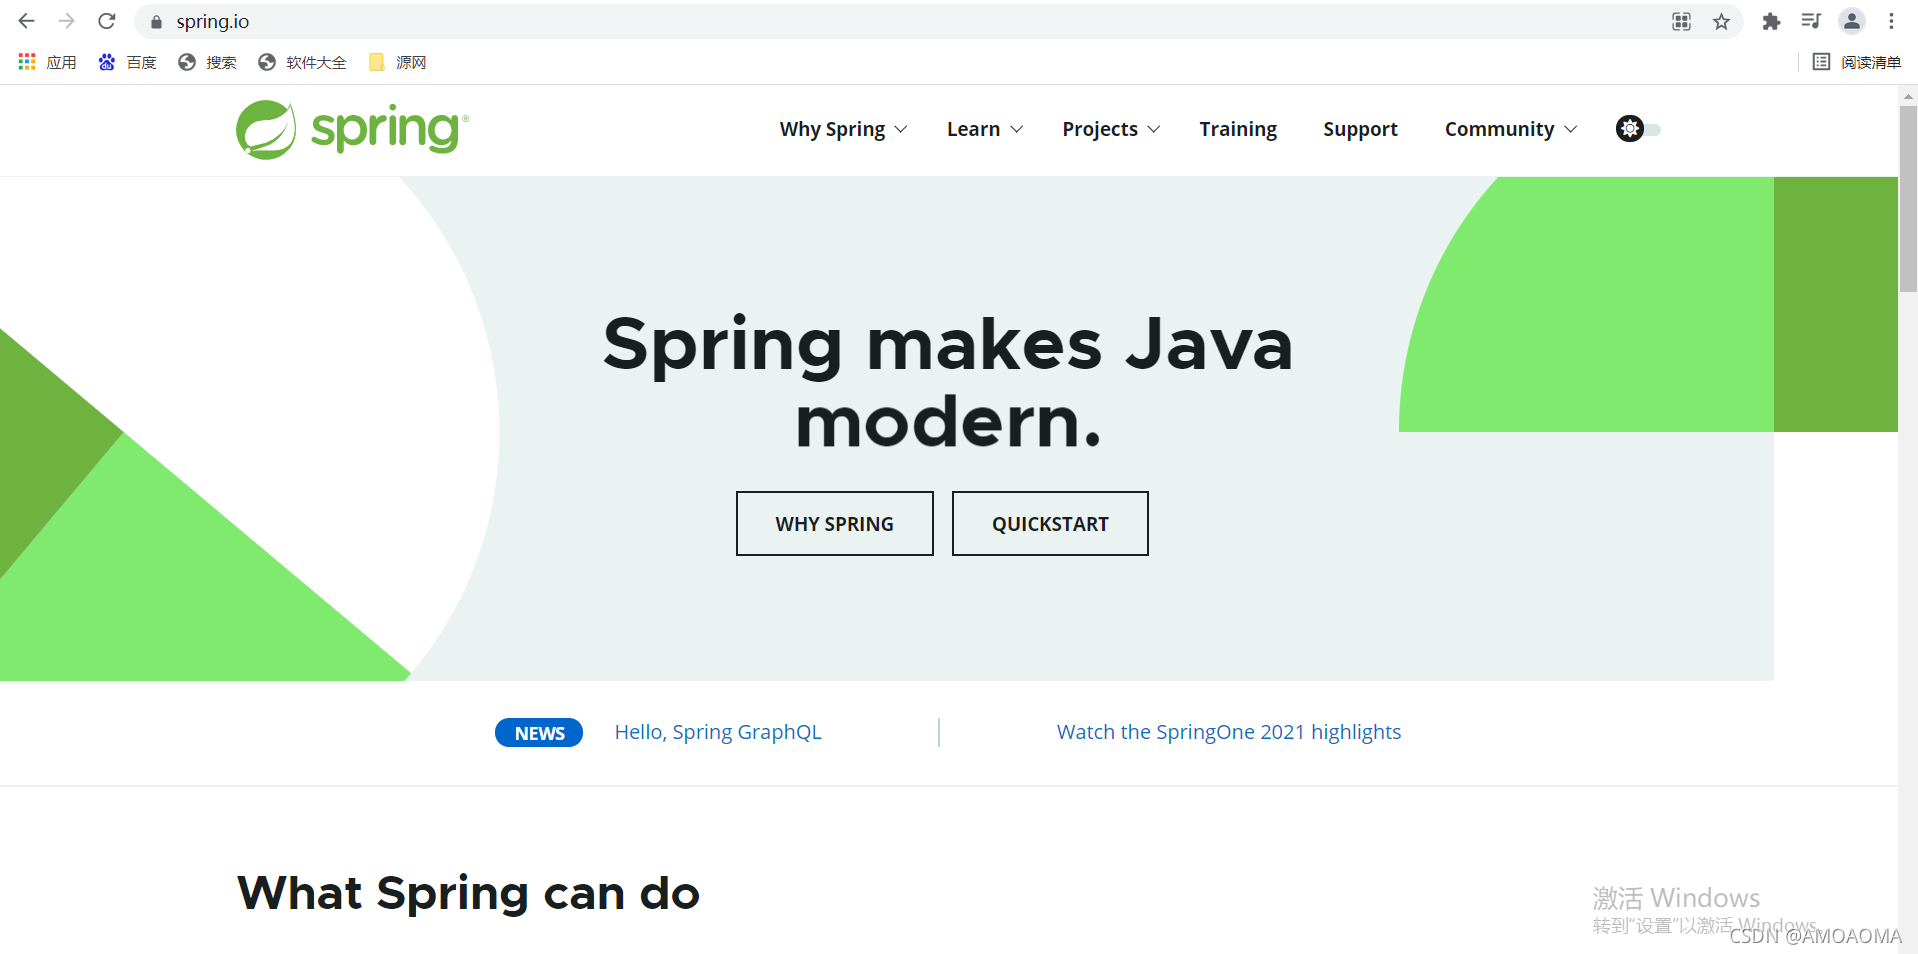This screenshot has width=1918, height=954.
Task: Click the QUICKSTART button
Action: tap(1050, 523)
